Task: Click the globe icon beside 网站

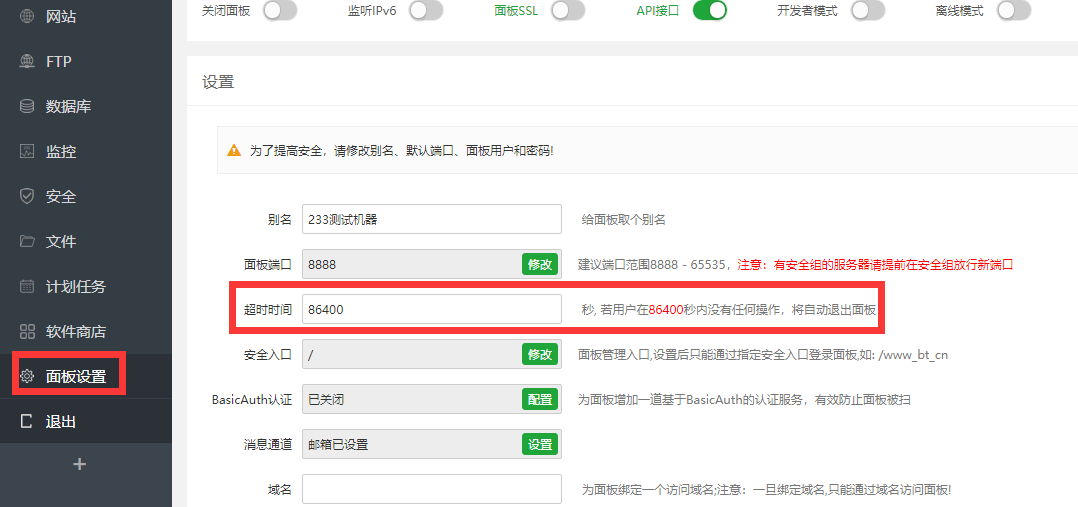Action: pyautogui.click(x=27, y=17)
